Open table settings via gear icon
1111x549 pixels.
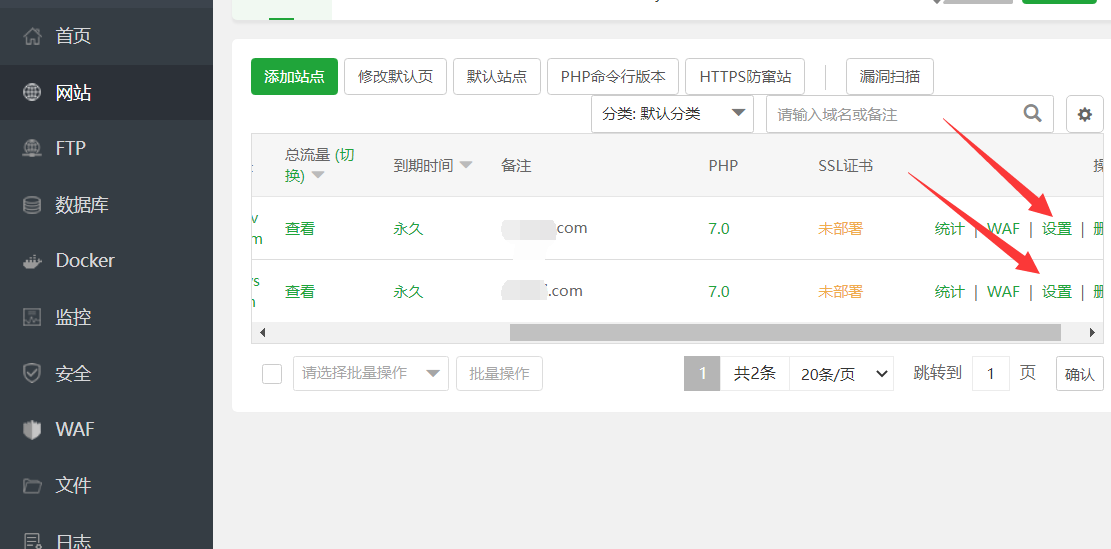click(1084, 115)
